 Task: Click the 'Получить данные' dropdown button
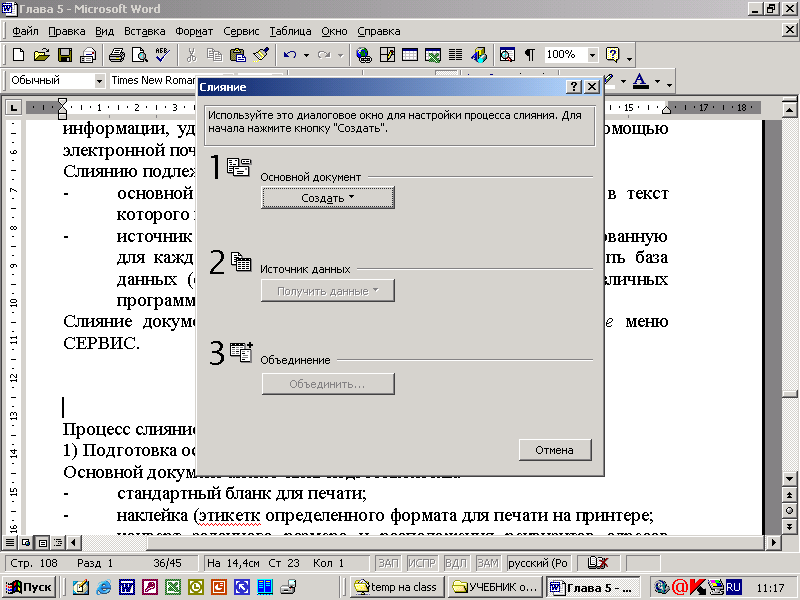(328, 291)
